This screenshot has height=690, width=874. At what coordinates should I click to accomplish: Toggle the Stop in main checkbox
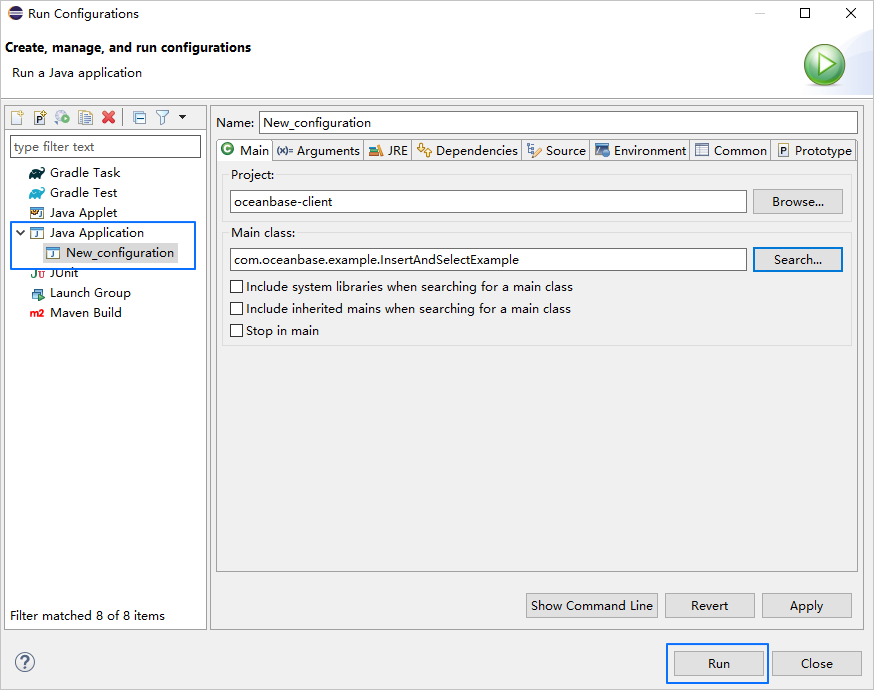point(237,331)
